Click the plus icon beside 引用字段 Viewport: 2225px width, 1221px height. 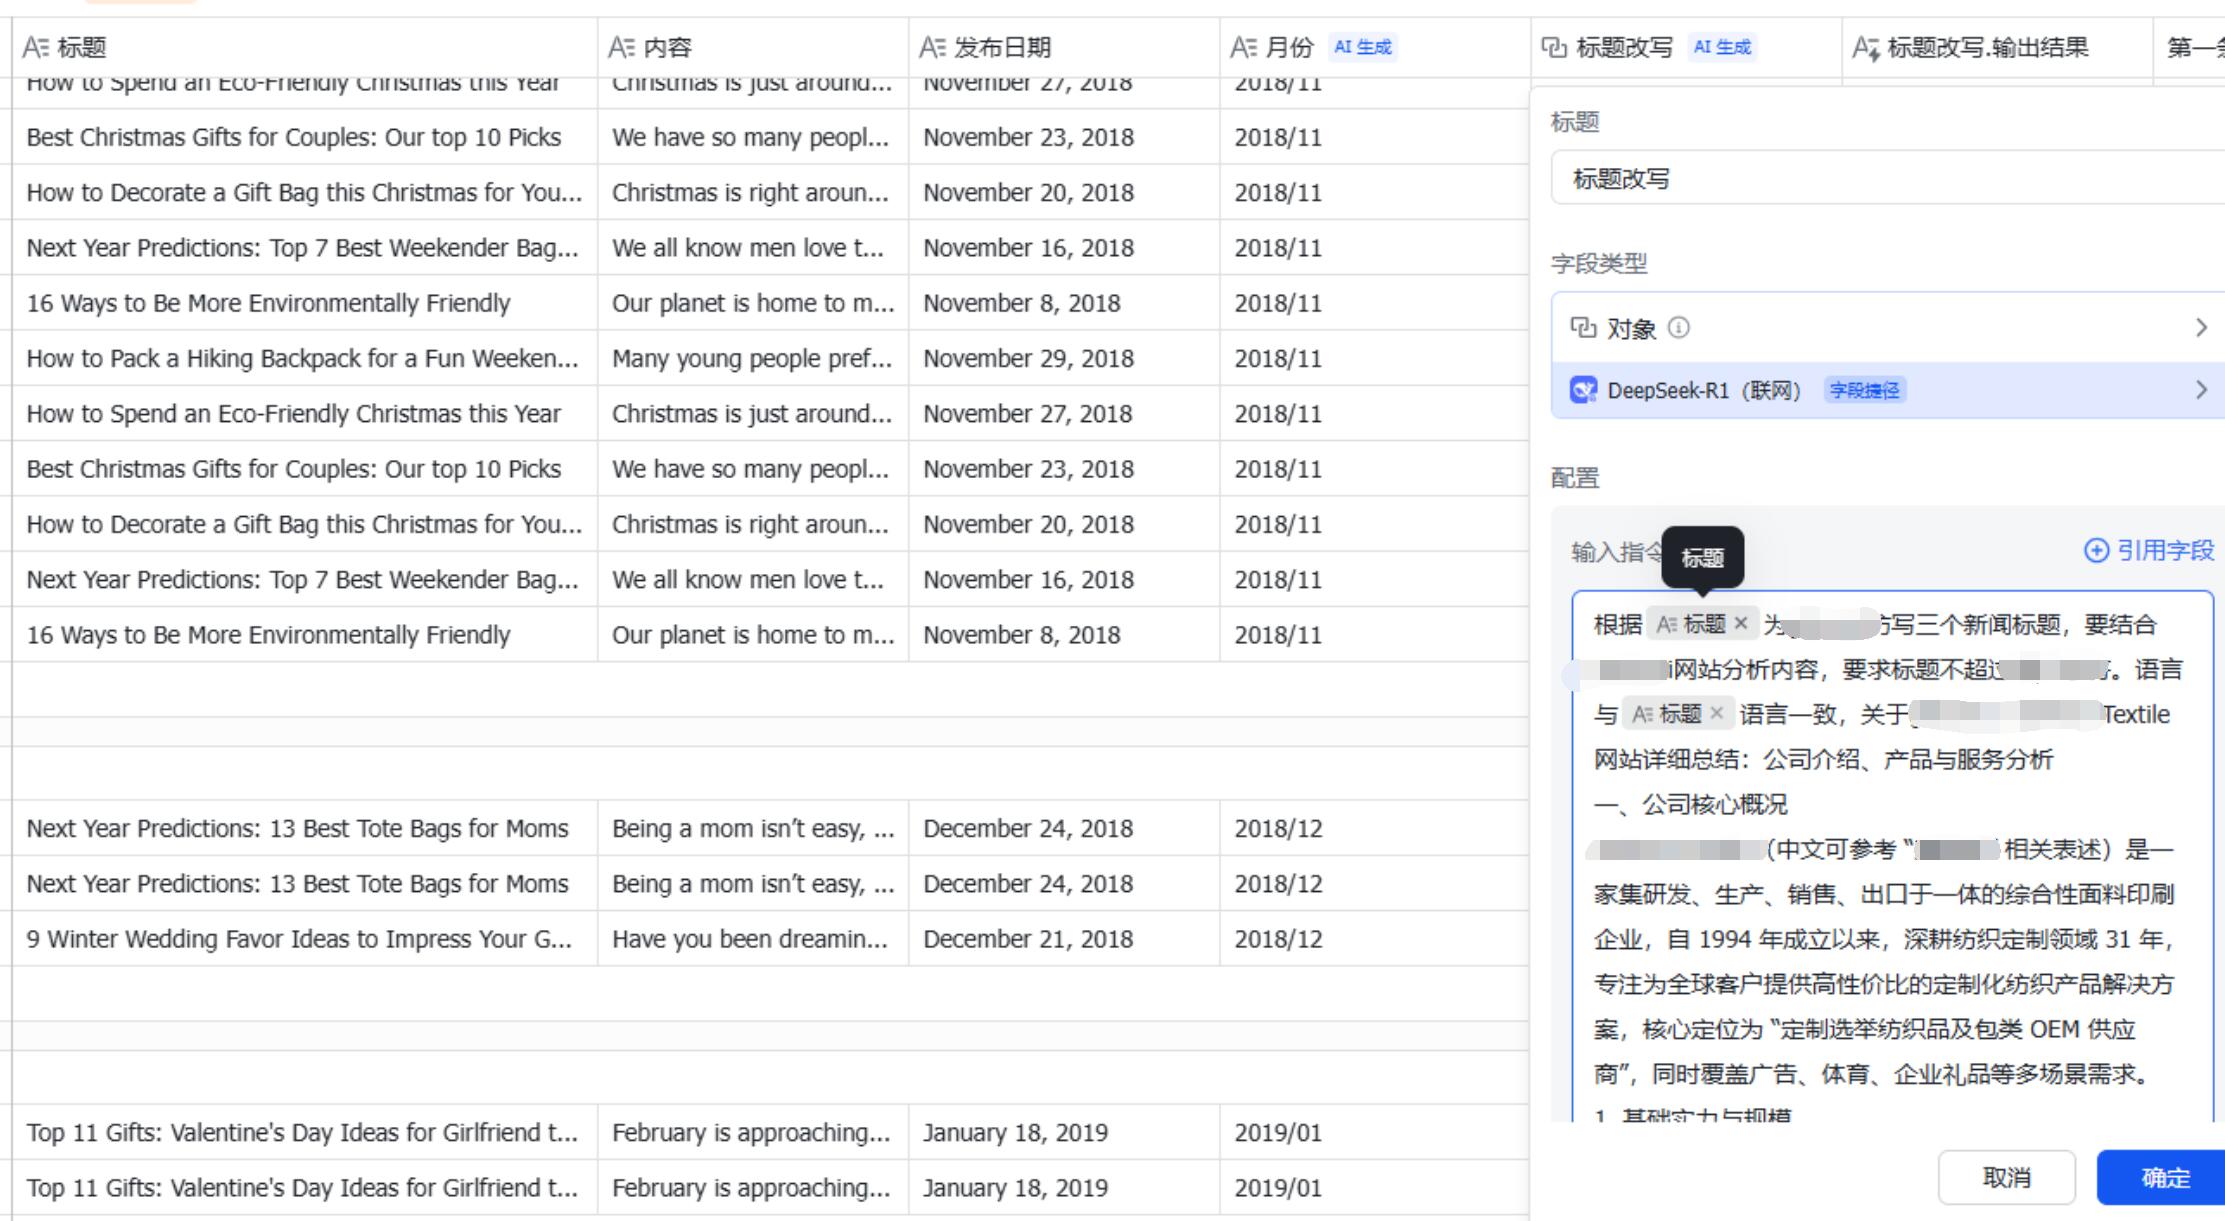2096,550
